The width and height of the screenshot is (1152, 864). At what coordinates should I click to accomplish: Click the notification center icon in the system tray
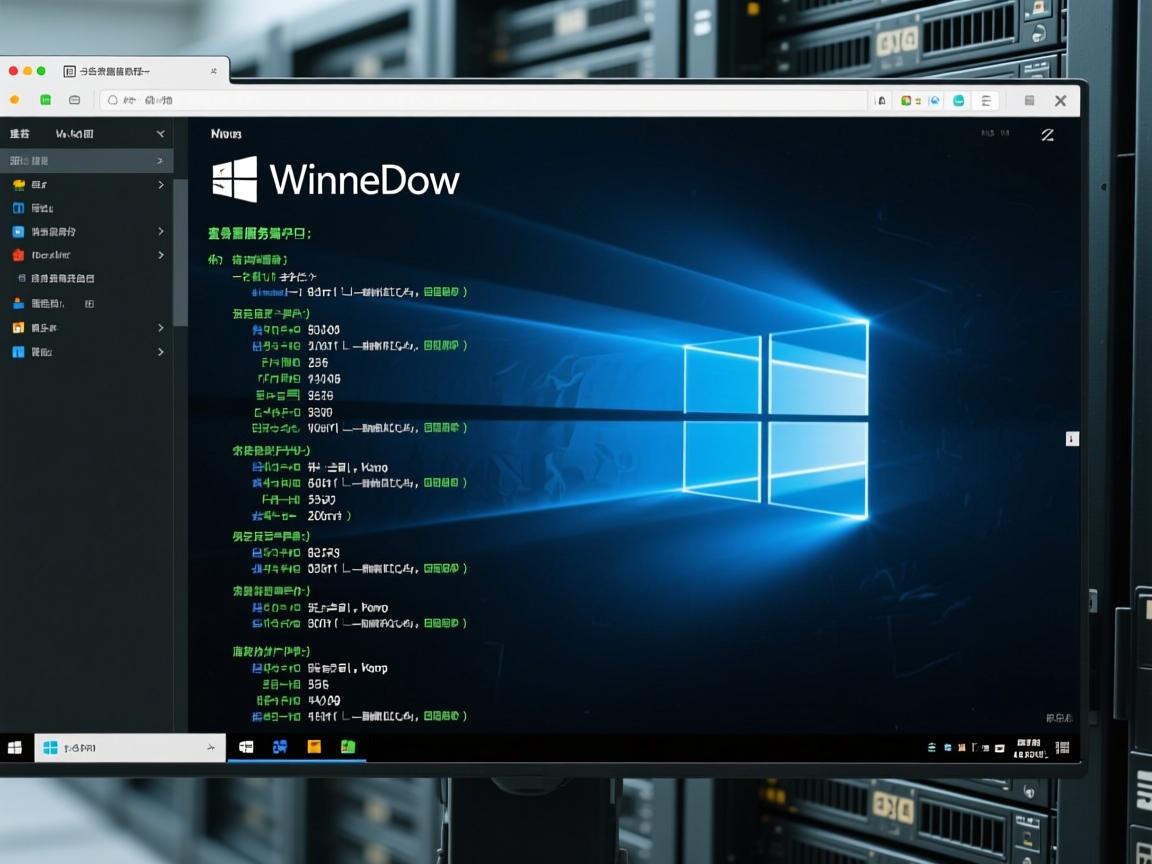pyautogui.click(x=1062, y=747)
